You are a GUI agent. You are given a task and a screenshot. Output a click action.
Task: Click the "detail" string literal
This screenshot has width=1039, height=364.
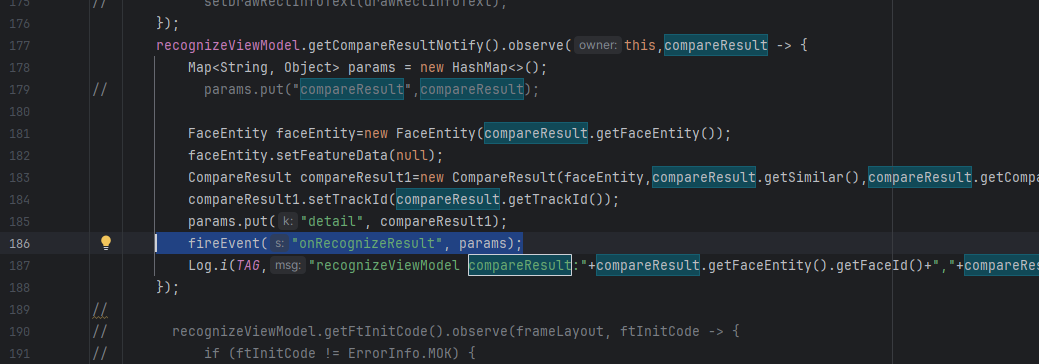click(331, 221)
